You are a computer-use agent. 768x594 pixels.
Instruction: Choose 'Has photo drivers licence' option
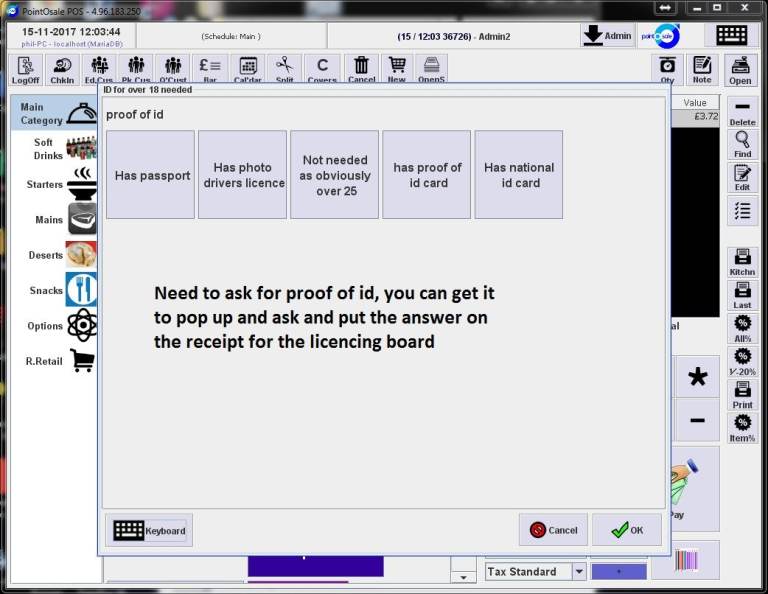(243, 175)
